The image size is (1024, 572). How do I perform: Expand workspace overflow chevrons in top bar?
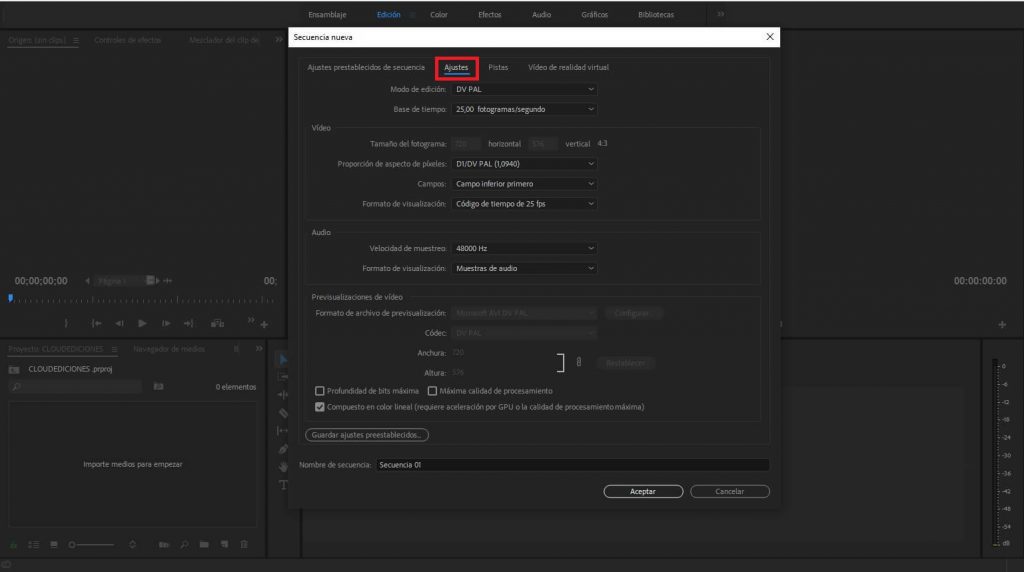(x=720, y=14)
